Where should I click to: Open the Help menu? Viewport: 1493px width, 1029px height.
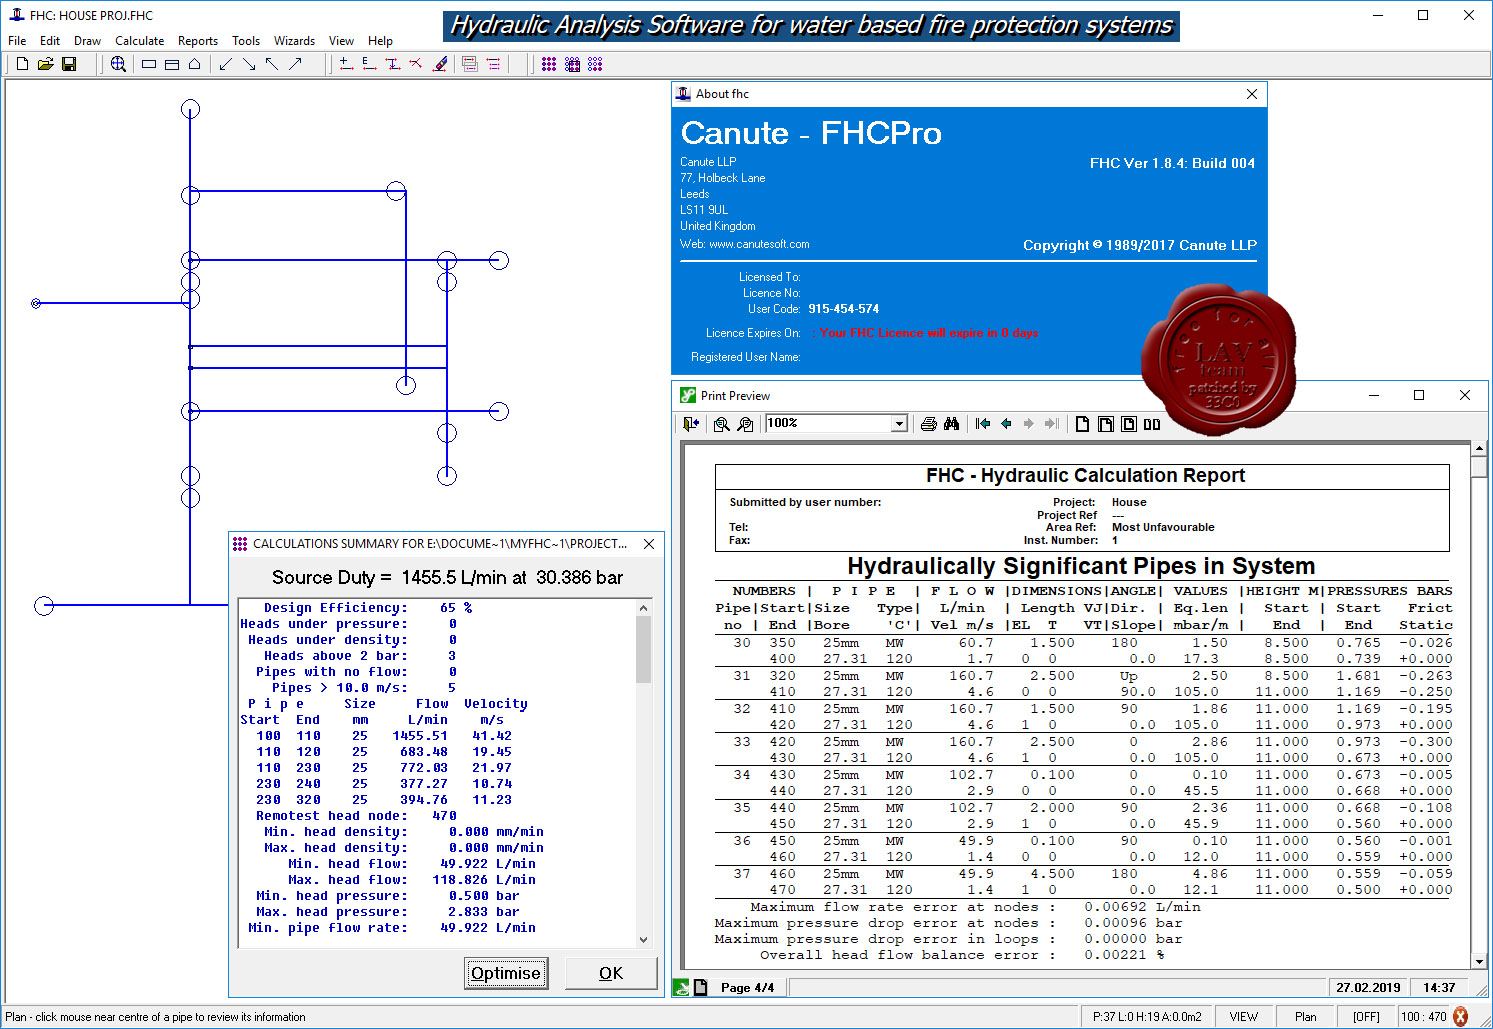point(380,41)
